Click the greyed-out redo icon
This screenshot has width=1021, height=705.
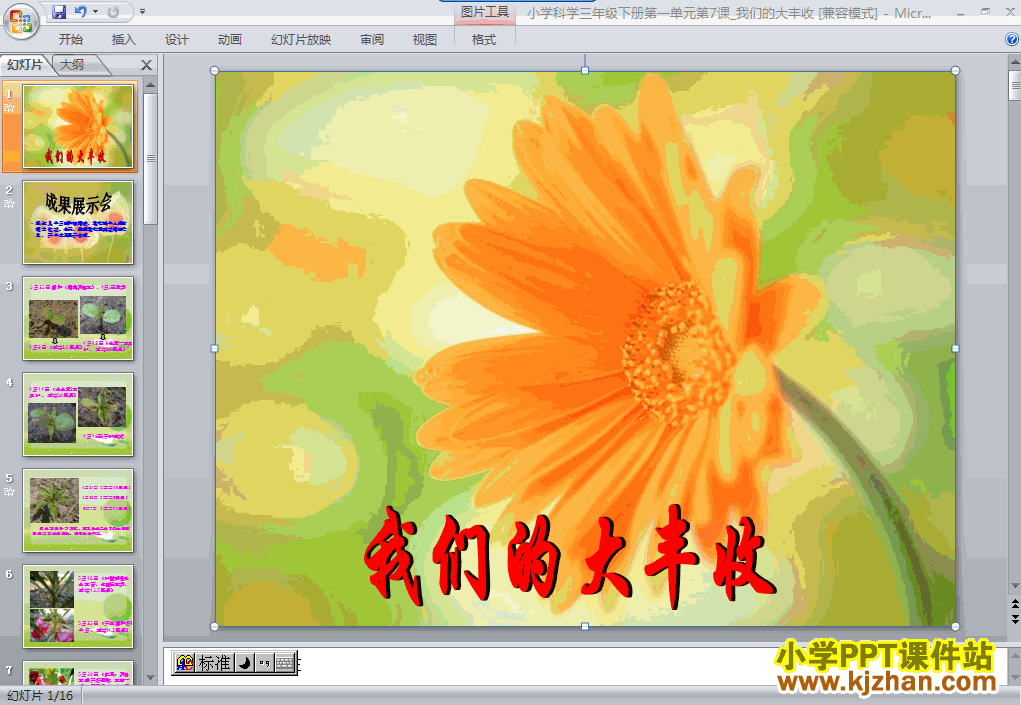coord(114,12)
